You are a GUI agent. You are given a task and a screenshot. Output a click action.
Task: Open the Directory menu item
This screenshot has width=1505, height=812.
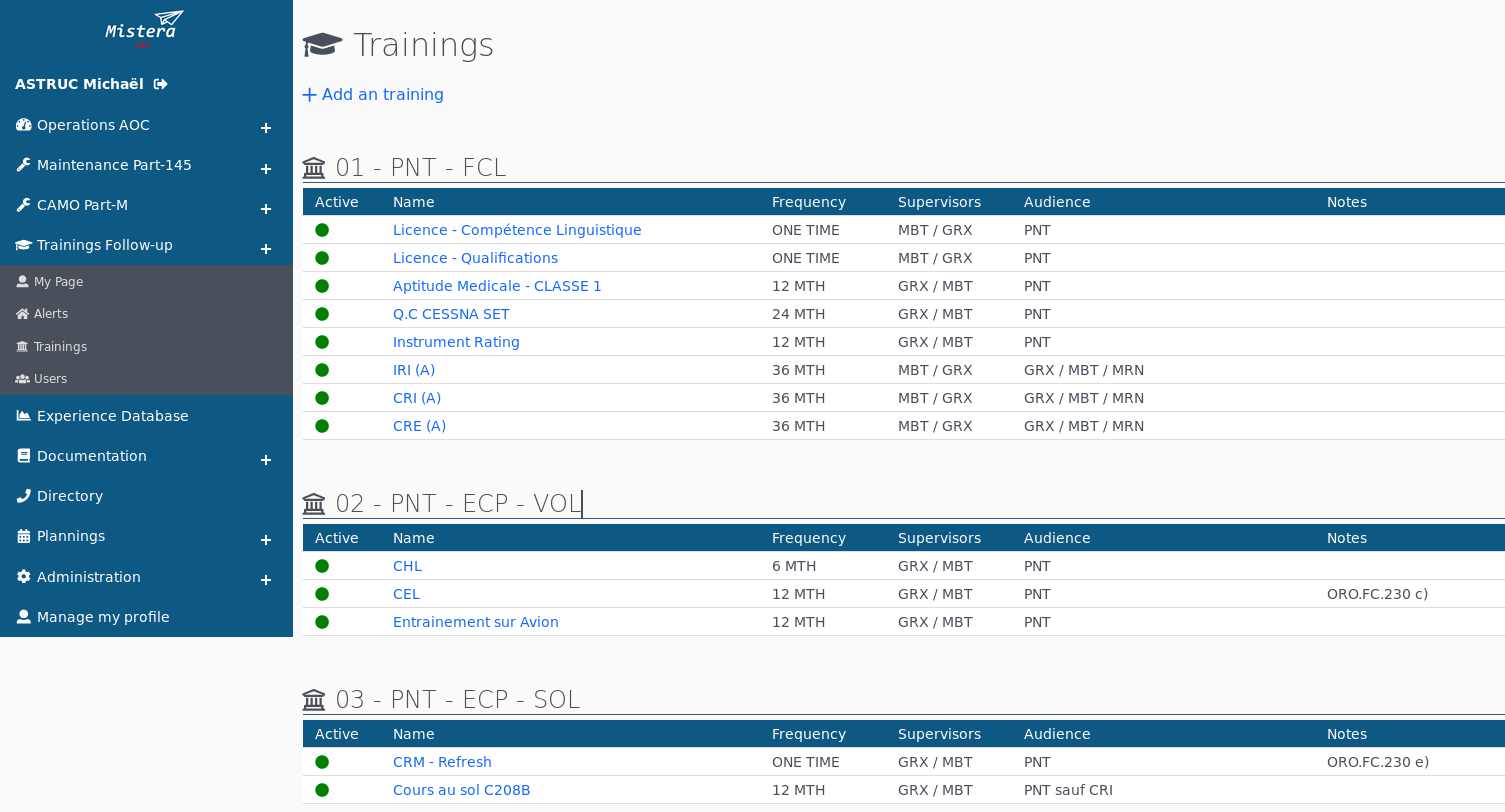tap(70, 496)
